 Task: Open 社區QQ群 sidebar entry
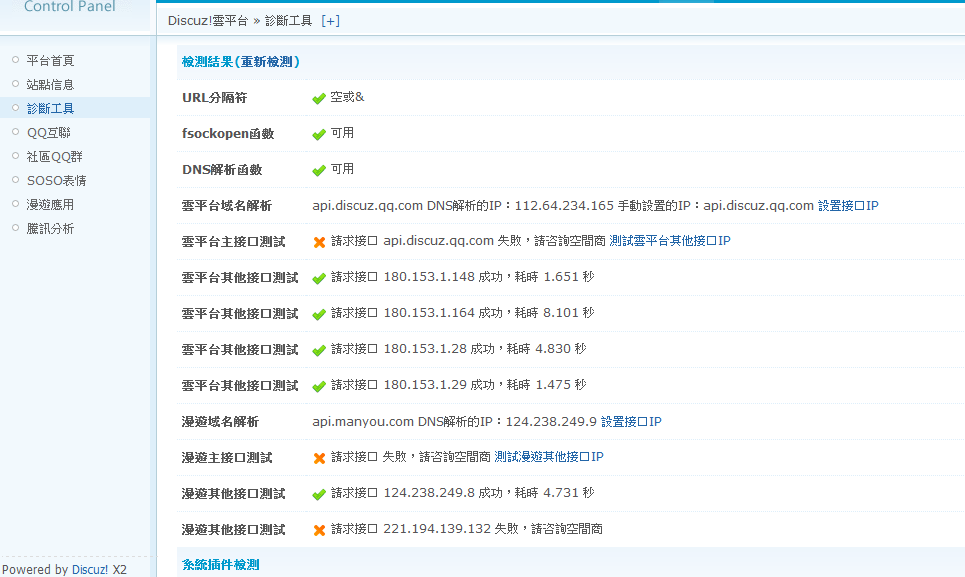54,156
